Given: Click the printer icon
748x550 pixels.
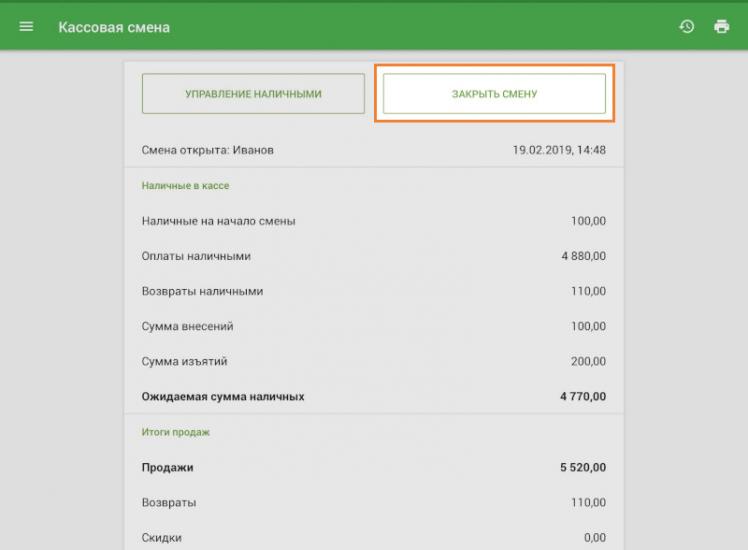Looking at the screenshot, I should tap(721, 27).
